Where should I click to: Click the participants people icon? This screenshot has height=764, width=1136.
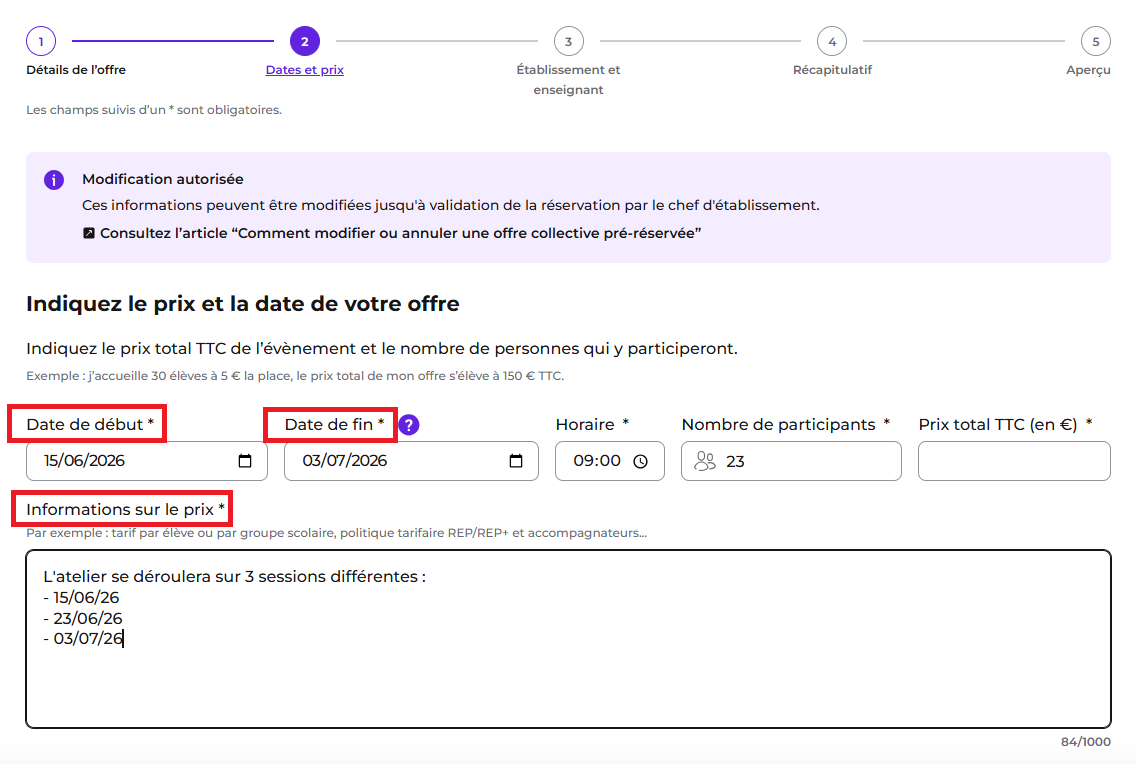coord(705,461)
